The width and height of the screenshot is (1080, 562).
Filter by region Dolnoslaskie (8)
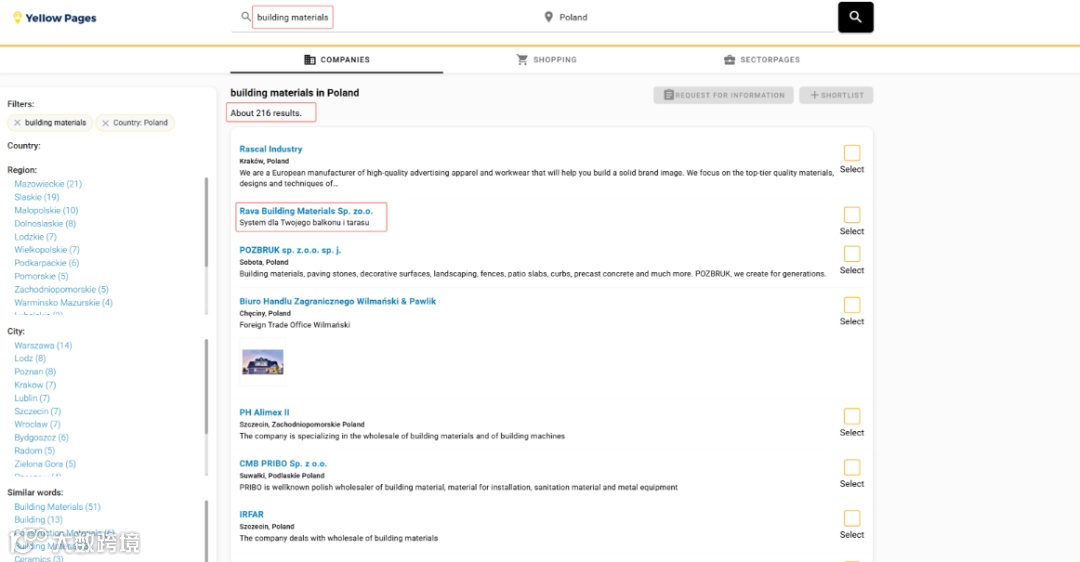45,223
